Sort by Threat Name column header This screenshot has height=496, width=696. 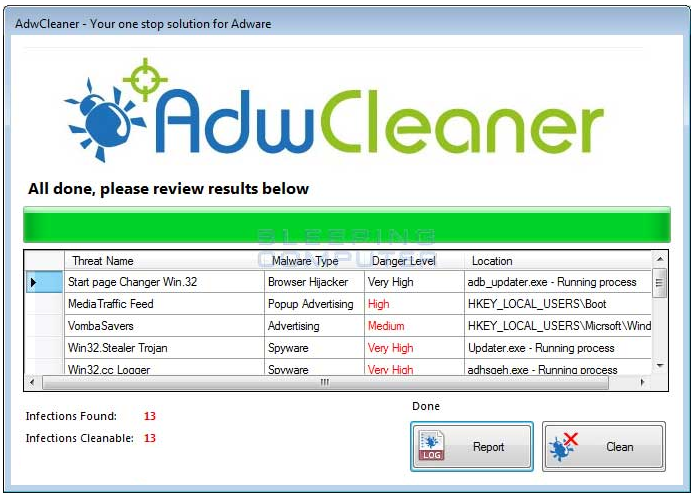102,261
